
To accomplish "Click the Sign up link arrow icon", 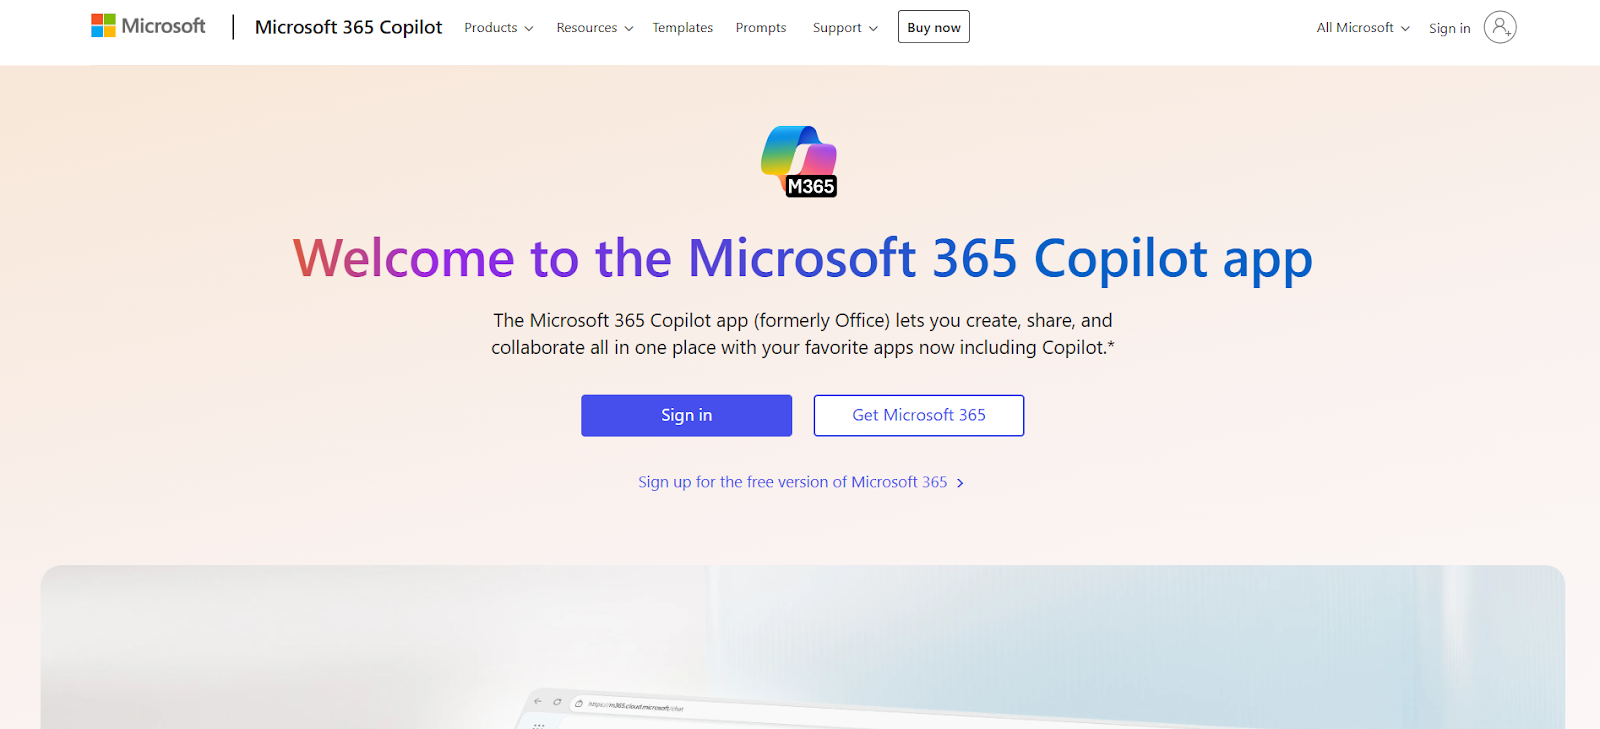I will tap(960, 482).
